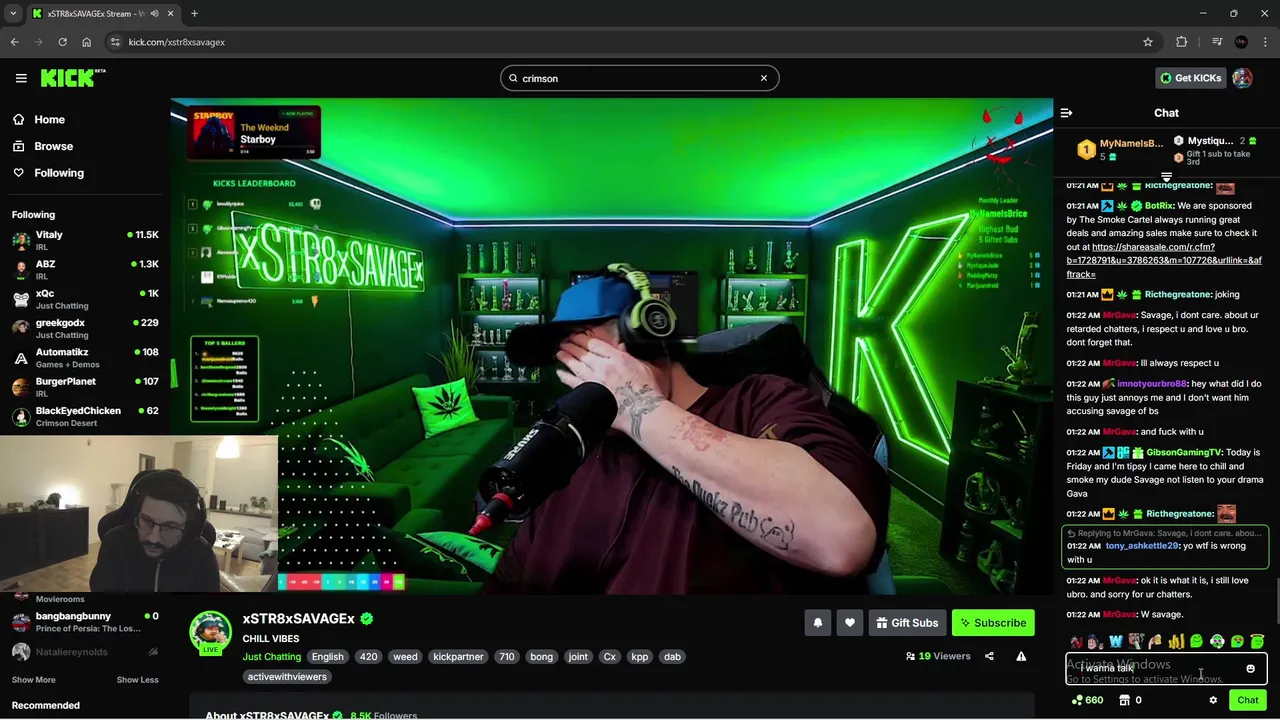Viewport: 1280px width, 720px height.
Task: Toggle follow heart button
Action: coord(849,623)
